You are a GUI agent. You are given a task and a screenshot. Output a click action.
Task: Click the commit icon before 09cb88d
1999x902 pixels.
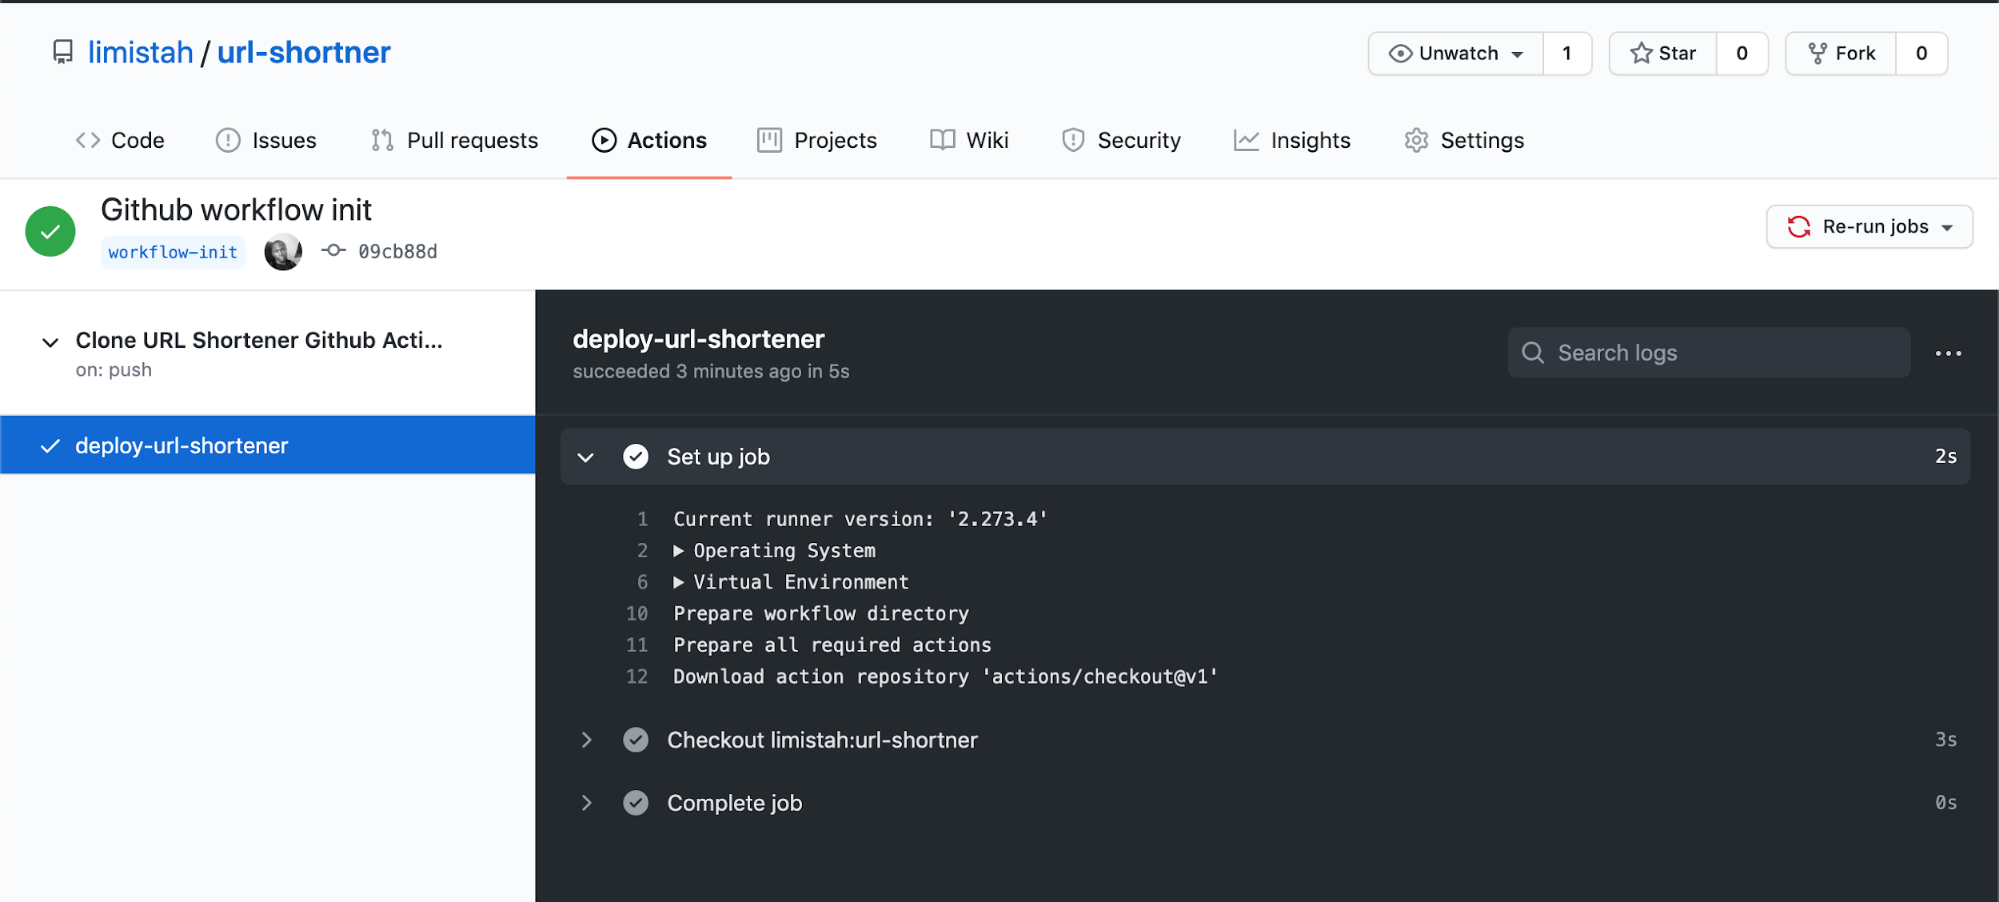coord(334,251)
